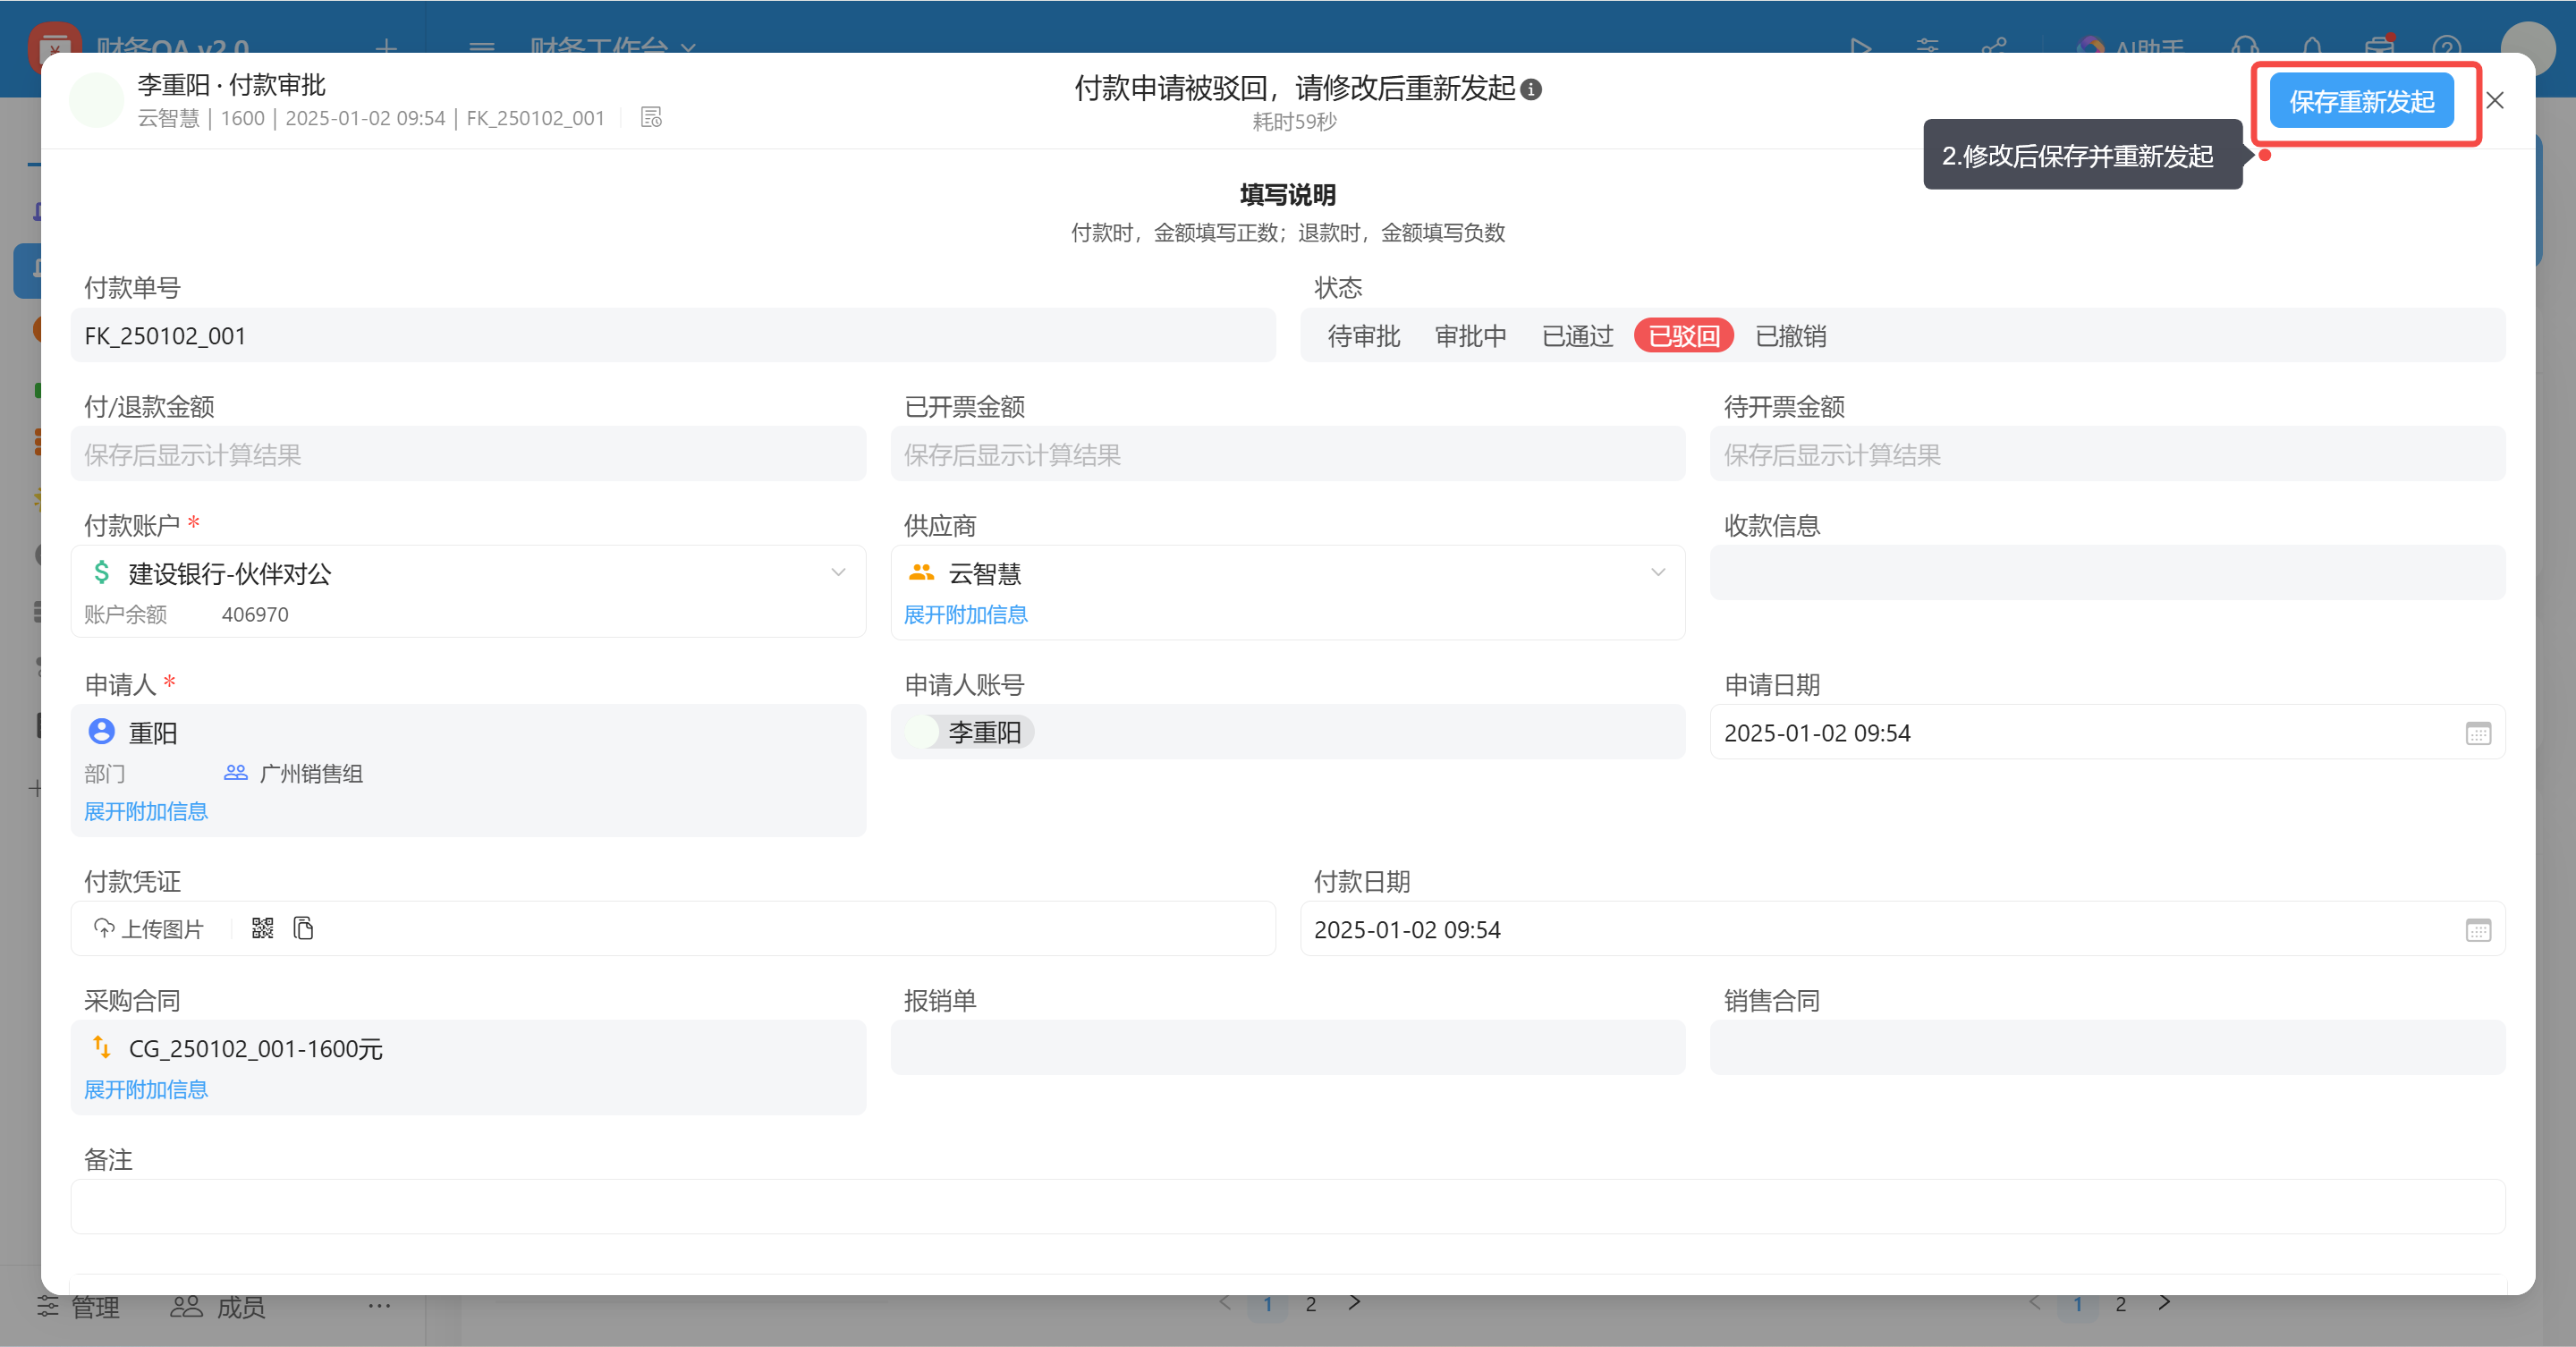Image resolution: width=2576 pixels, height=1347 pixels.
Task: Click the 付/退款金额 calculated field
Action: pyautogui.click(x=468, y=455)
